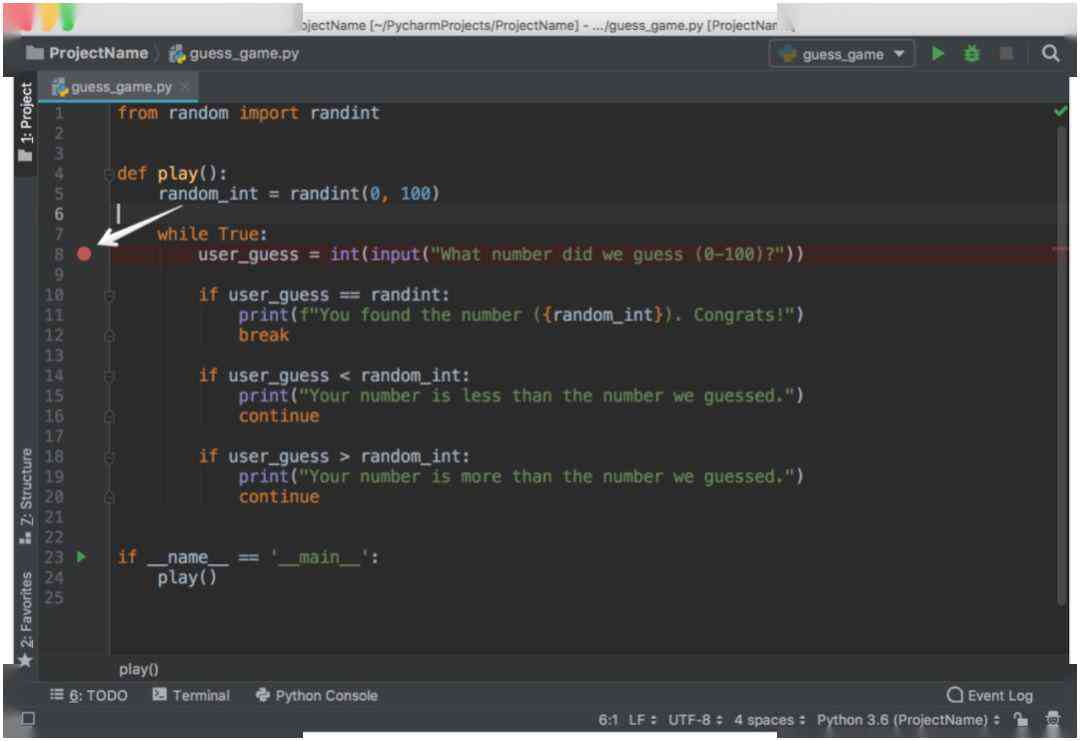
Task: Click the run gutter arrow on line 23
Action: point(81,556)
